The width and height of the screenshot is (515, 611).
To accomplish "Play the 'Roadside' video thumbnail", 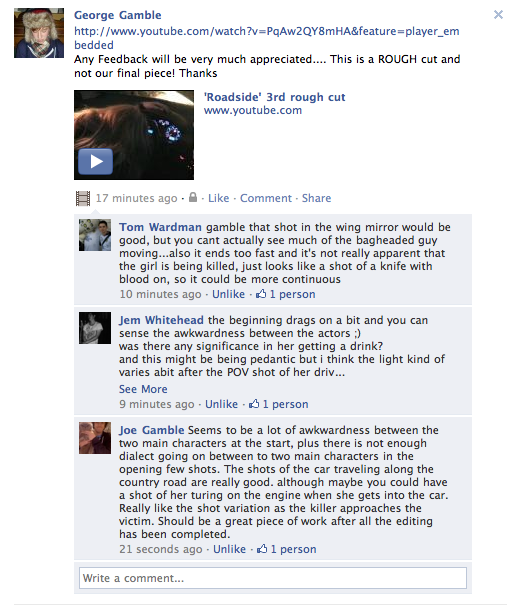I will pos(134,135).
